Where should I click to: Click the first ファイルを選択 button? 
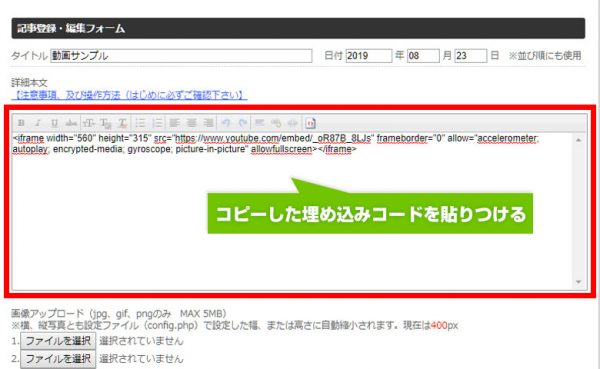point(58,341)
